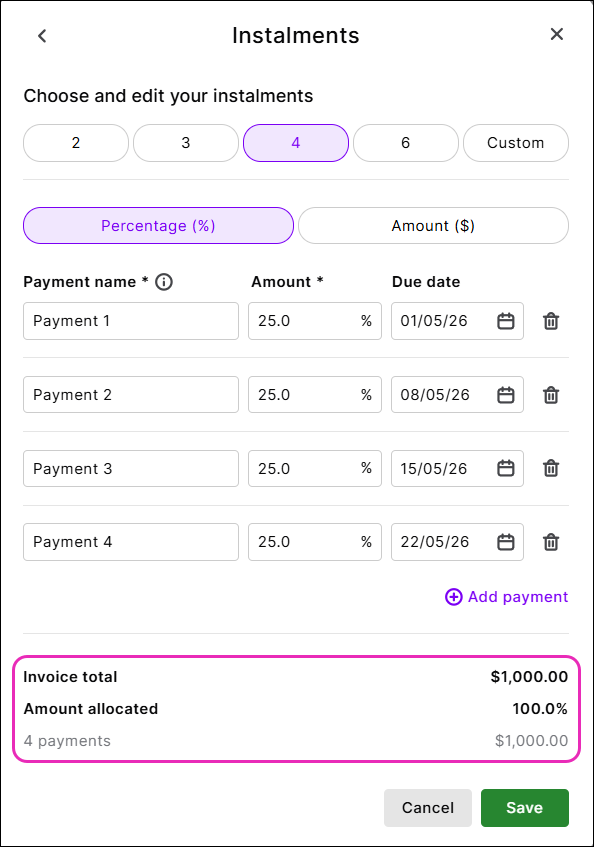Close the Instalments dialog with X

point(557,34)
